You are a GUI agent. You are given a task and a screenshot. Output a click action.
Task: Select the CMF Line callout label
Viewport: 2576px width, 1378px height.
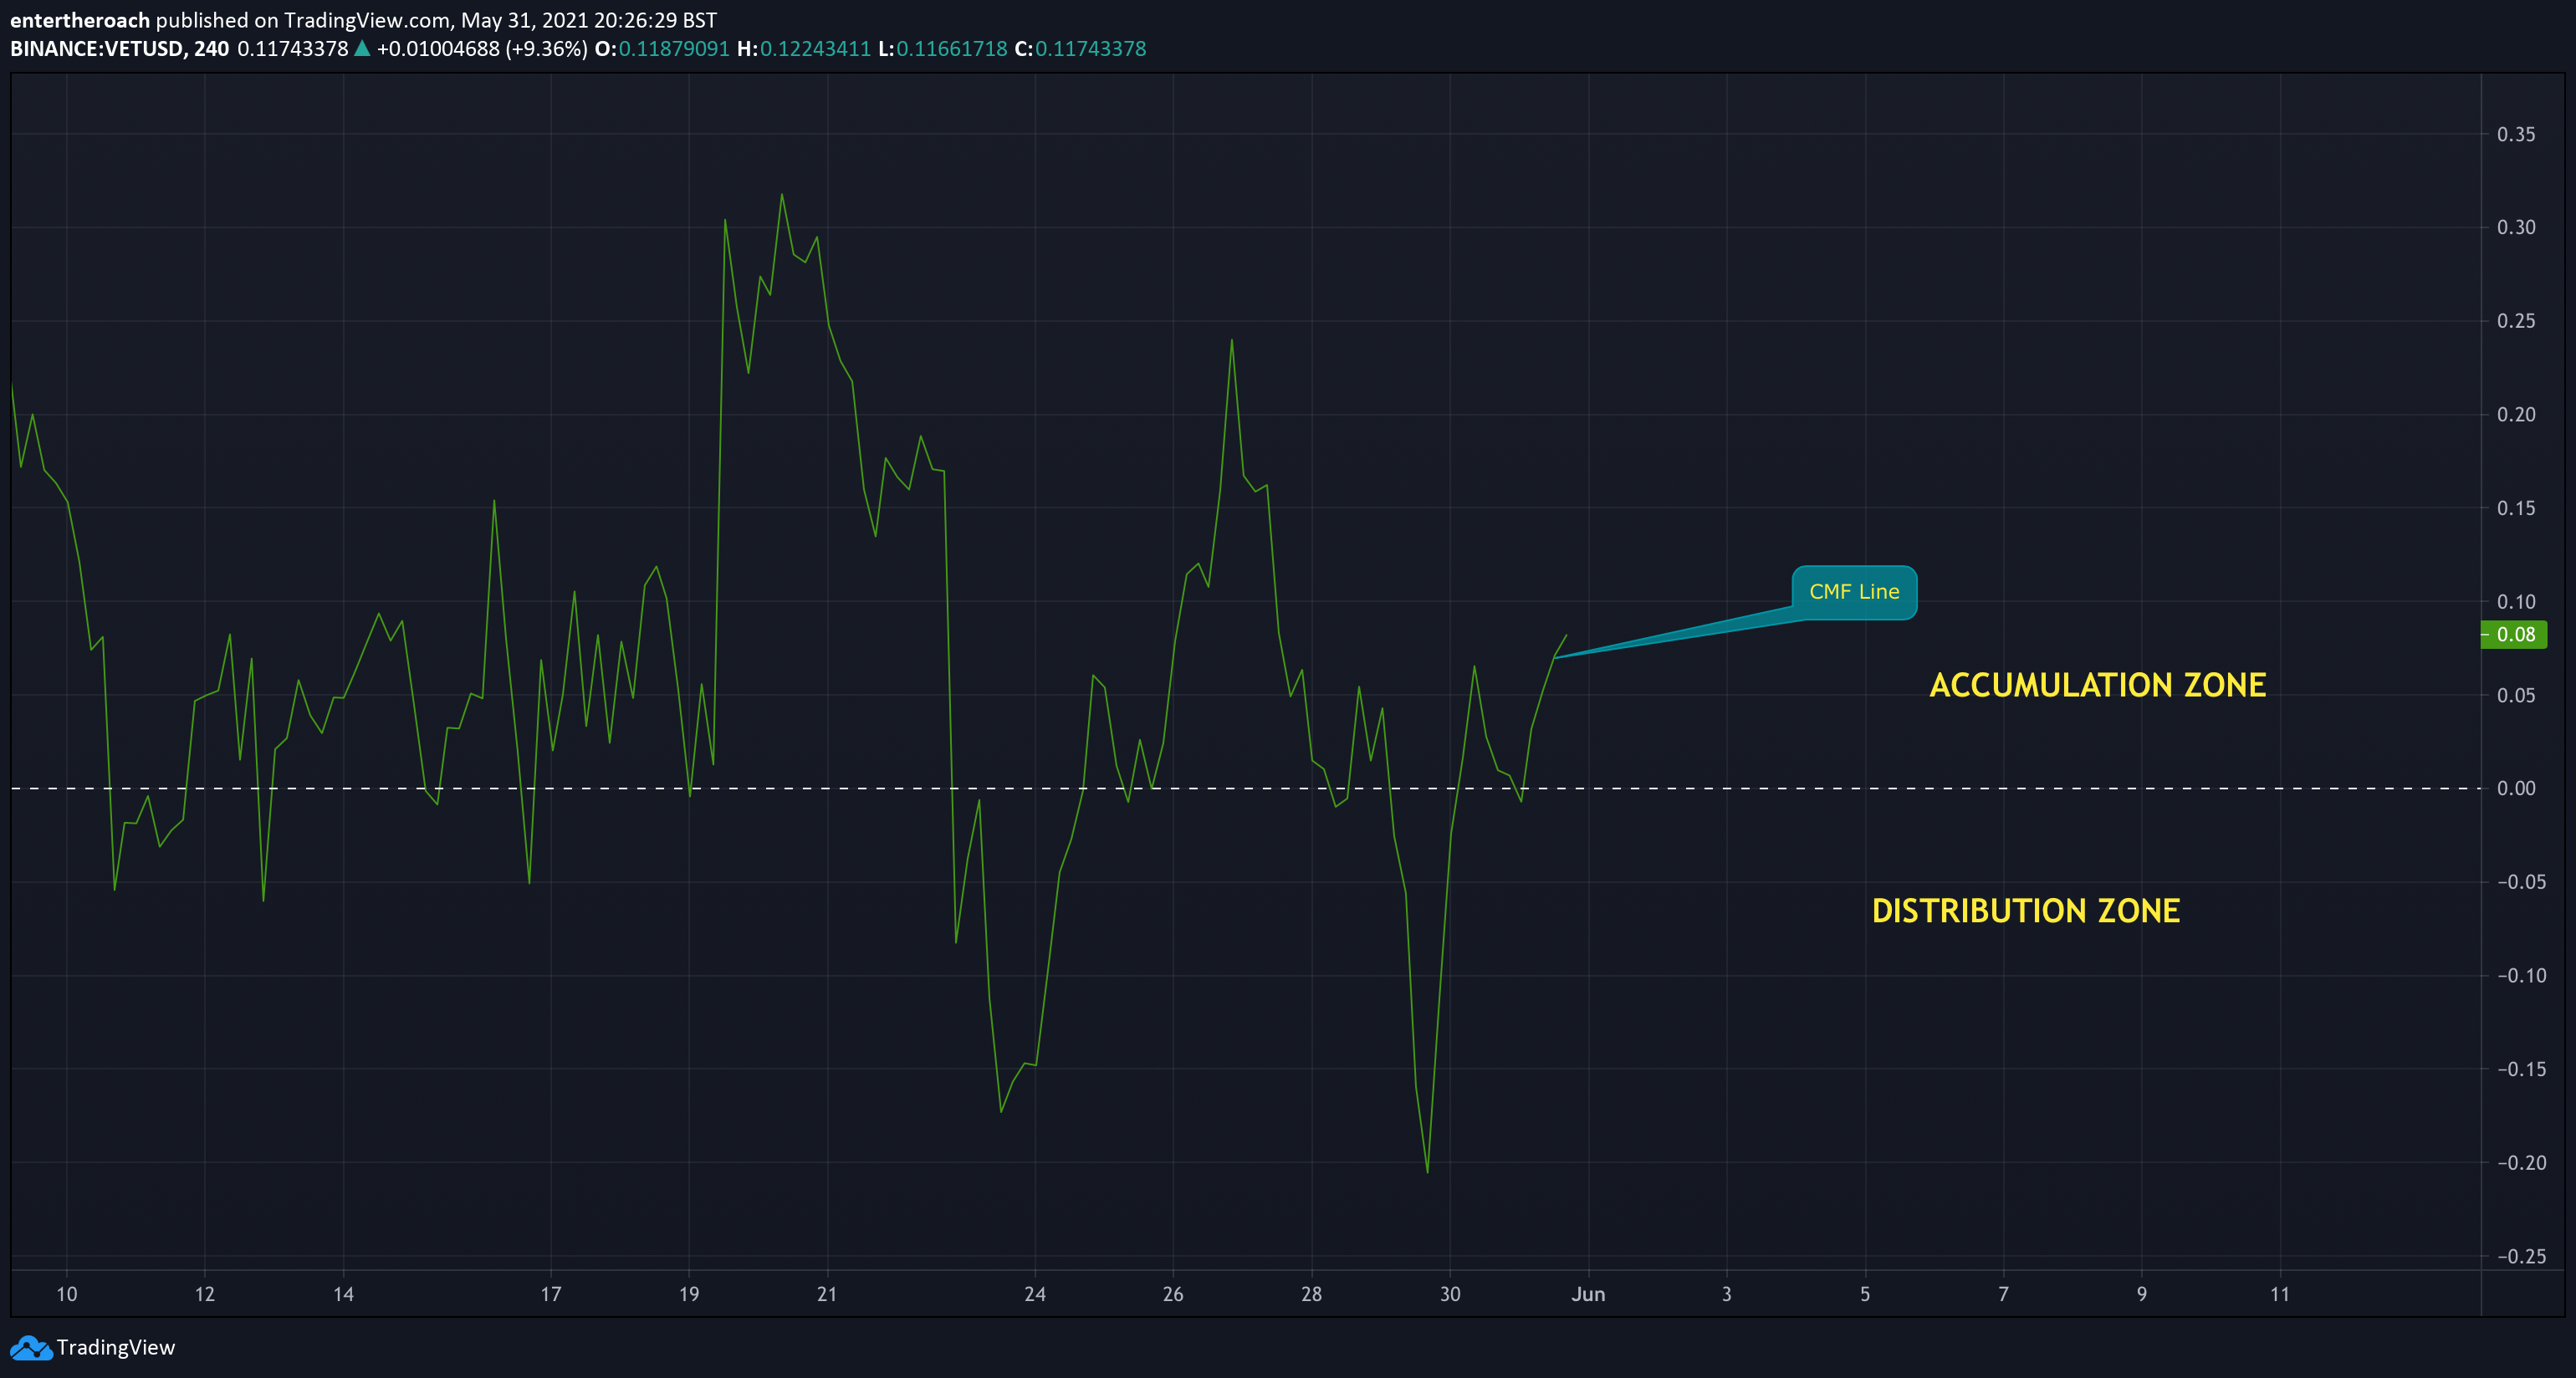point(1854,592)
